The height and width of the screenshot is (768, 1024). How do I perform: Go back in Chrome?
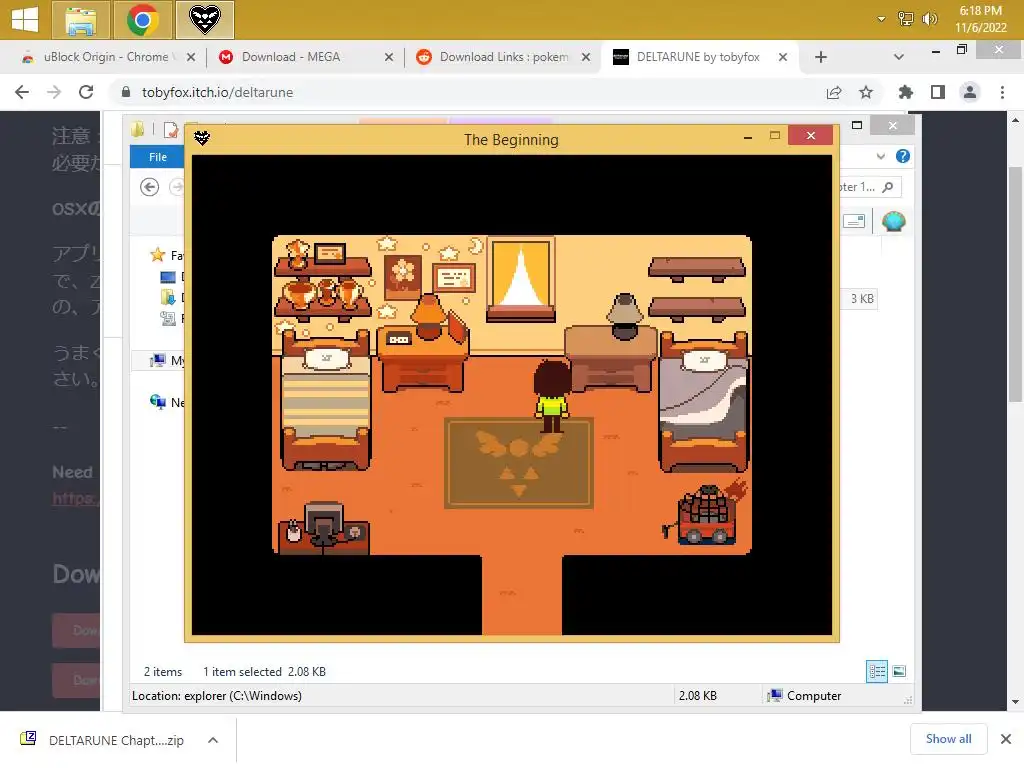point(22,92)
